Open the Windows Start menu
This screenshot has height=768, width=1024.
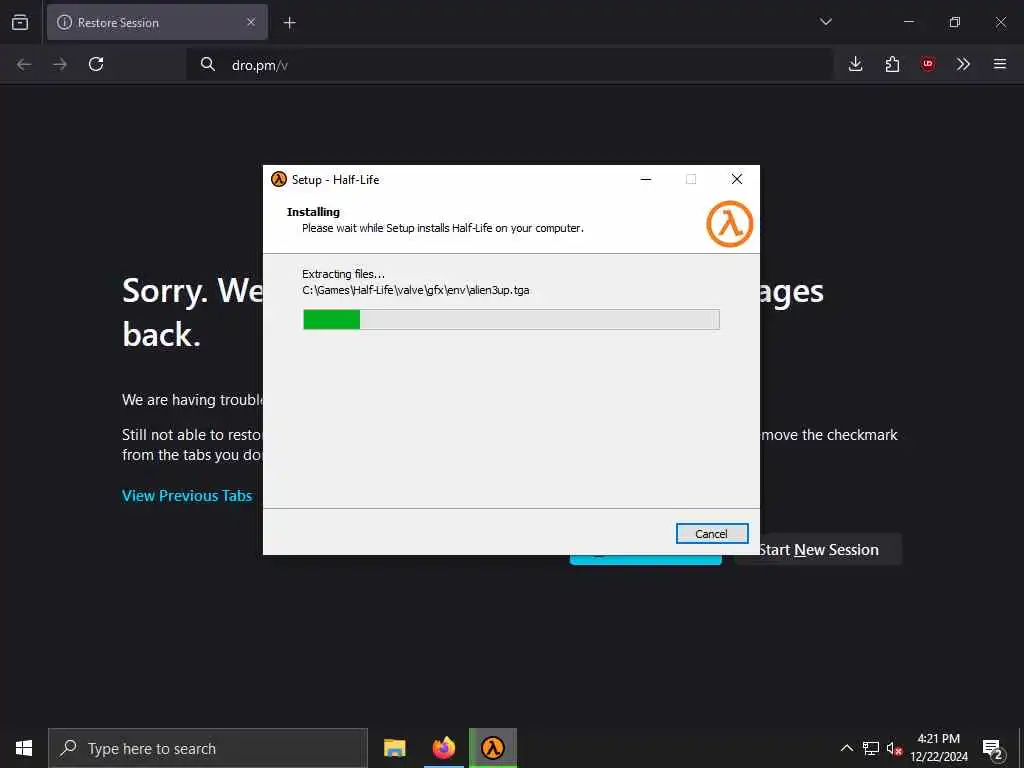point(24,748)
